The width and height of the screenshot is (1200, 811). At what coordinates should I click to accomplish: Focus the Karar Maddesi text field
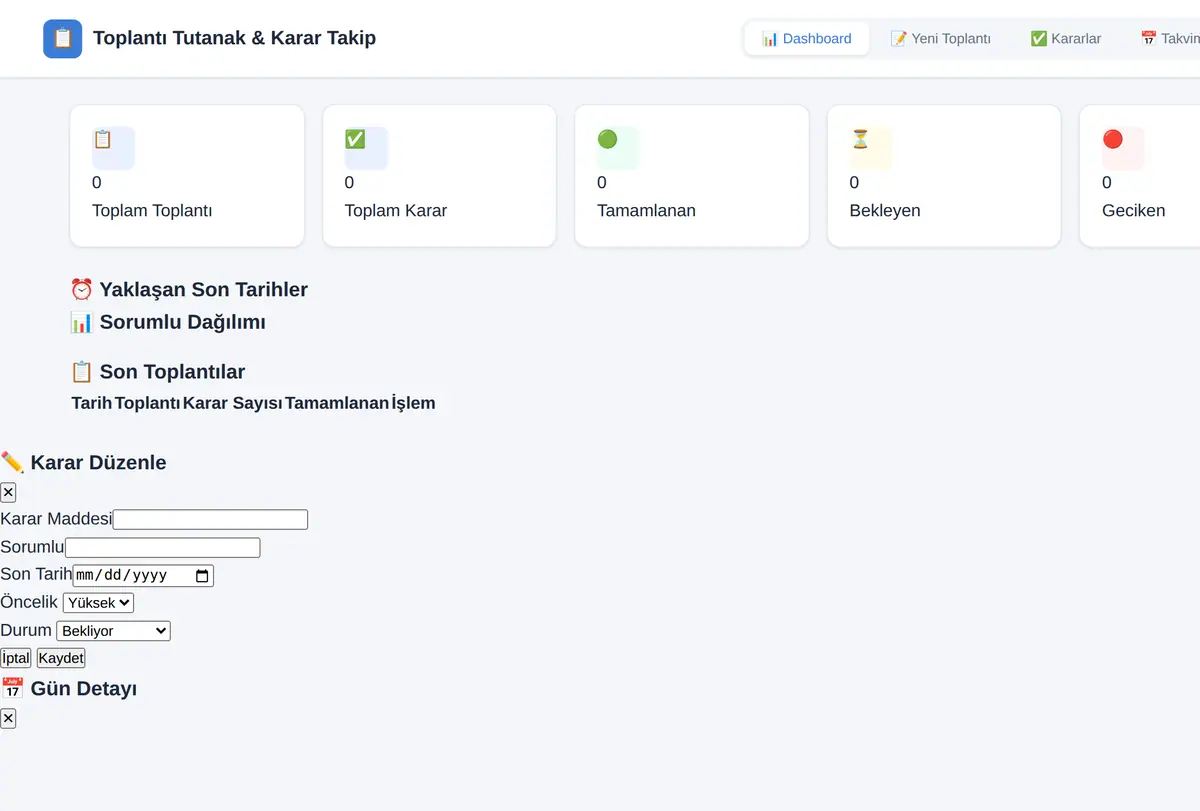coord(210,520)
